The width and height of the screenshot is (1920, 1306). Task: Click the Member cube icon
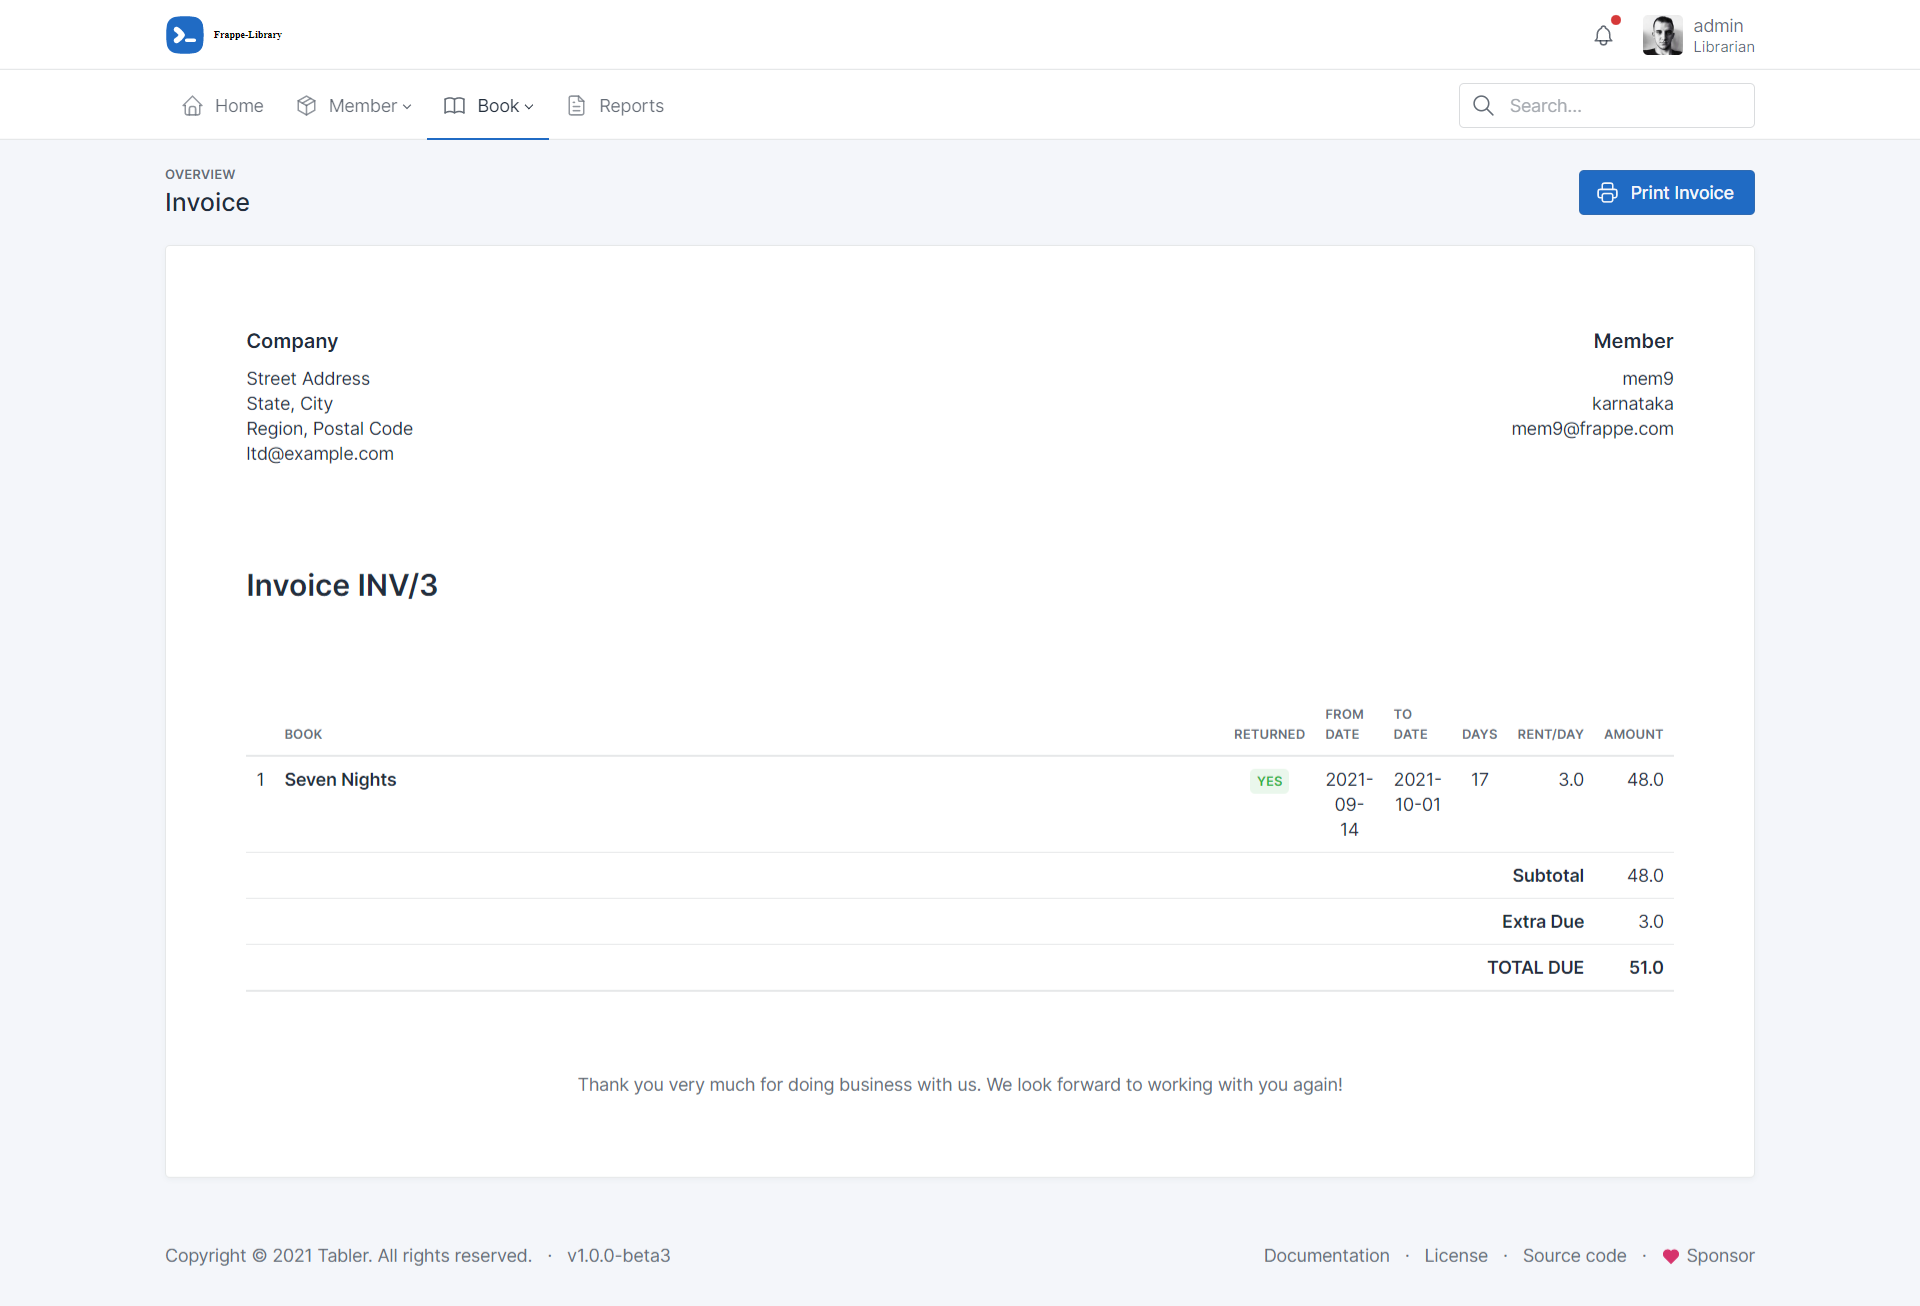307,106
